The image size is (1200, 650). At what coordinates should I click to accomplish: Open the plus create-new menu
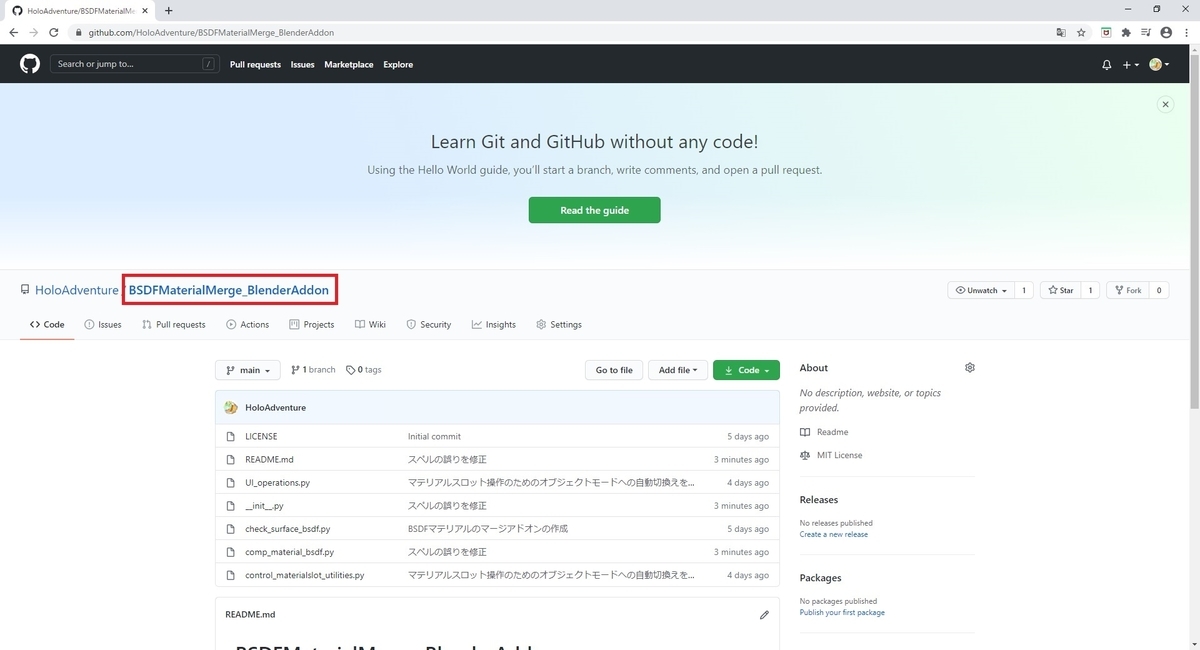point(1131,64)
